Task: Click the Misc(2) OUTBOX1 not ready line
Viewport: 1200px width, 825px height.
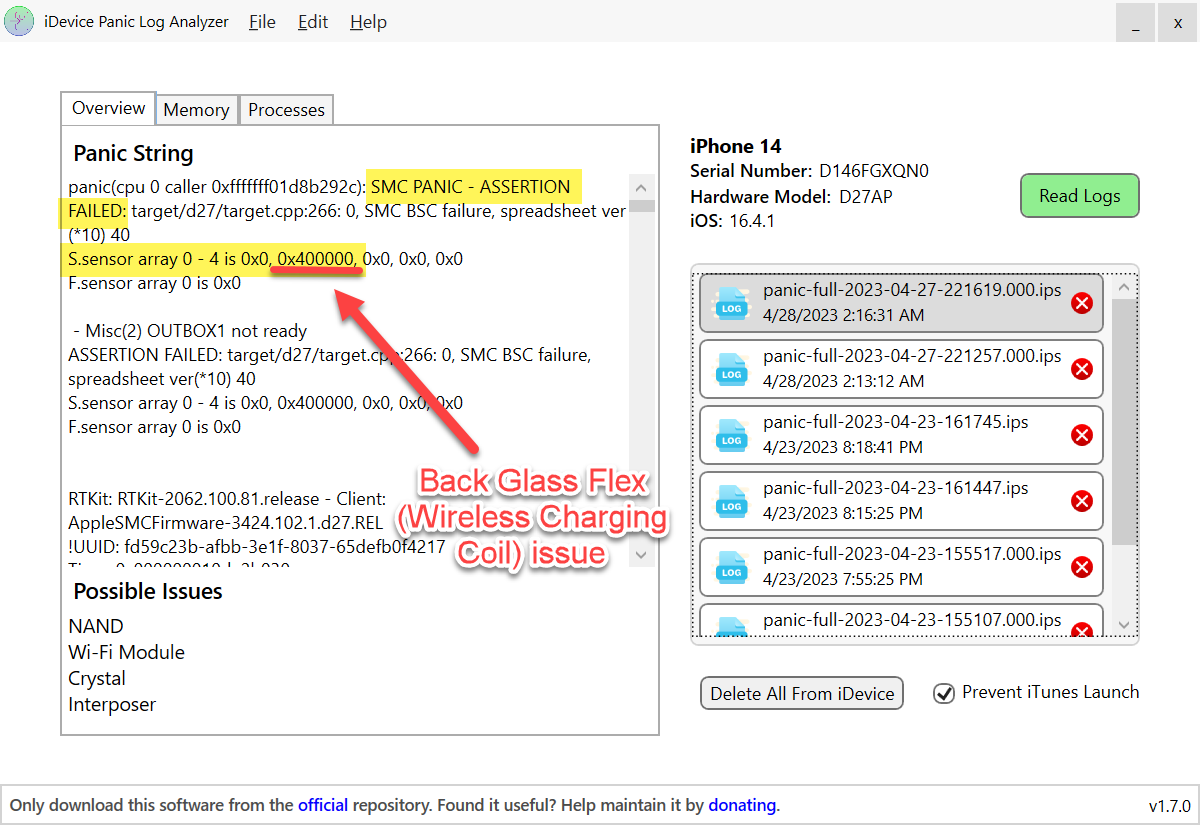Action: [190, 331]
